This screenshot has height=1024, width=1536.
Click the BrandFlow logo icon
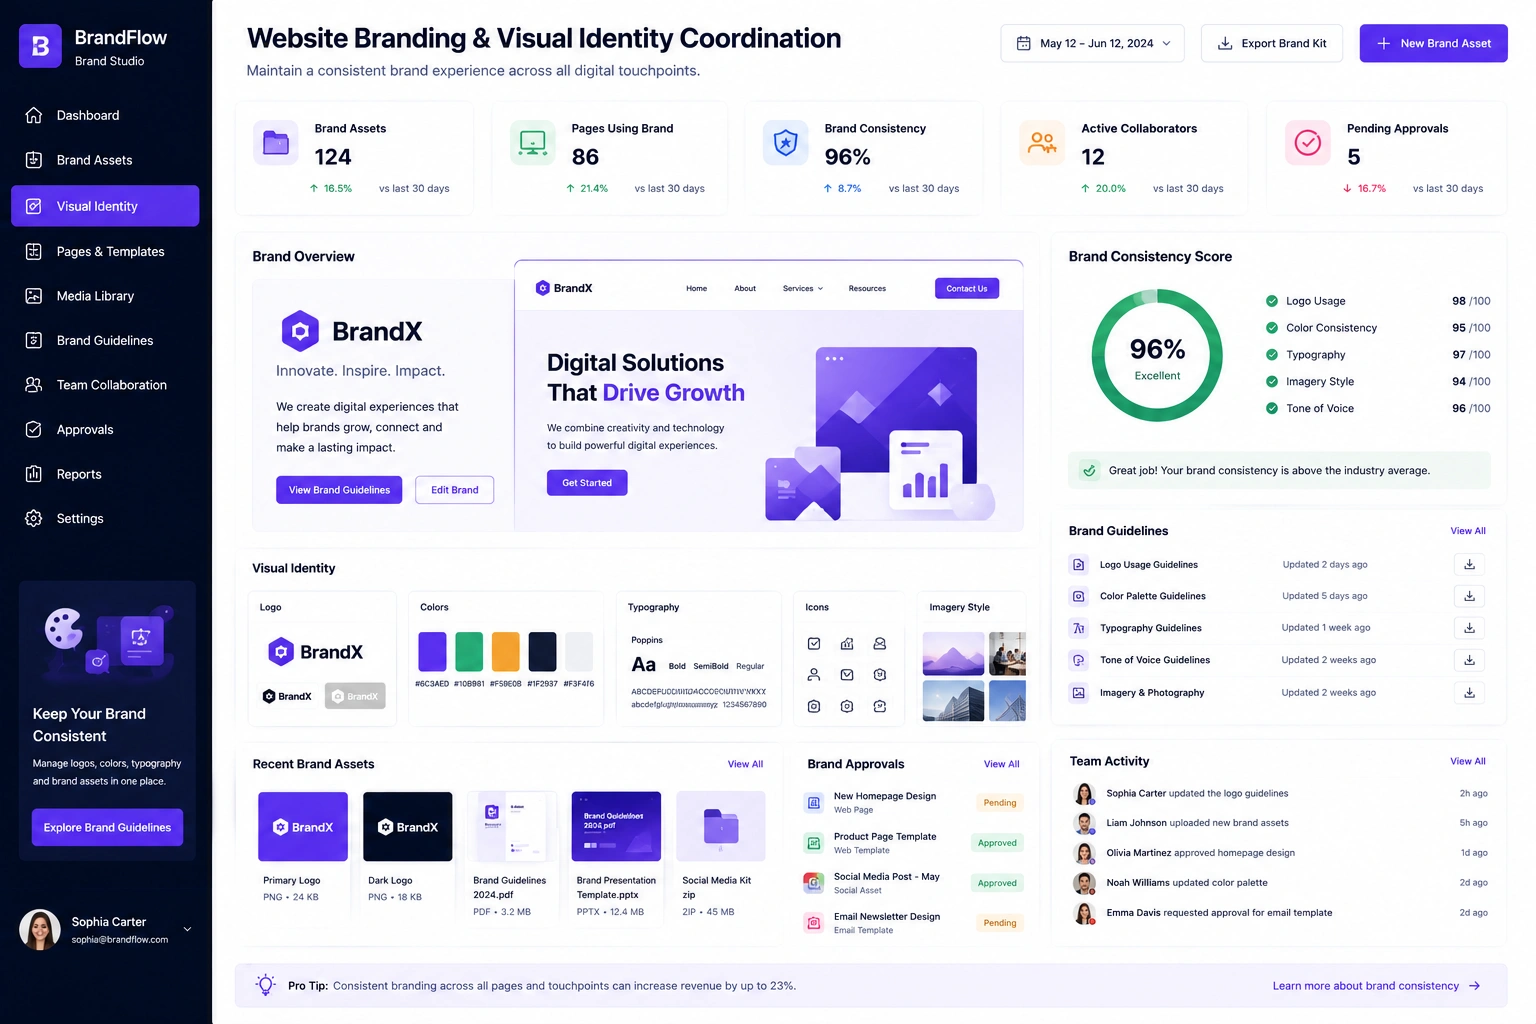pos(40,46)
